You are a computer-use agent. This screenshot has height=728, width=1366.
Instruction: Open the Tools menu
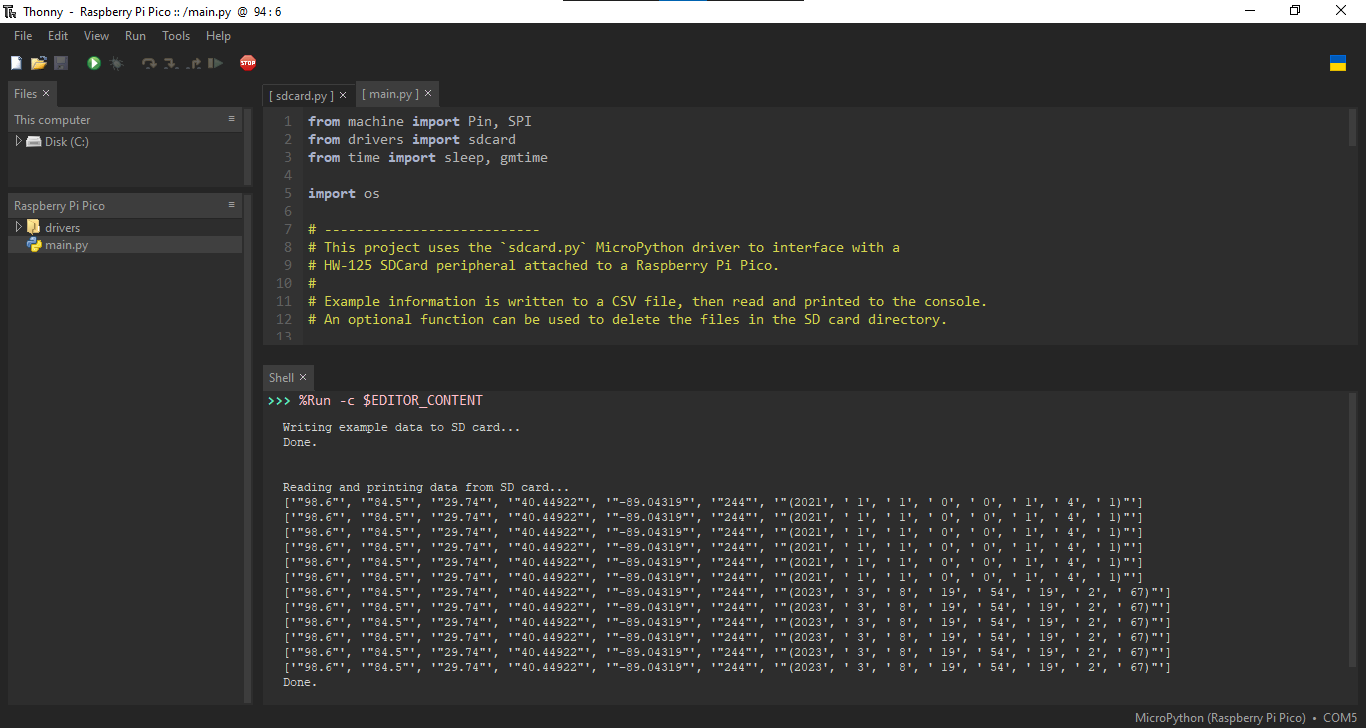click(x=176, y=35)
